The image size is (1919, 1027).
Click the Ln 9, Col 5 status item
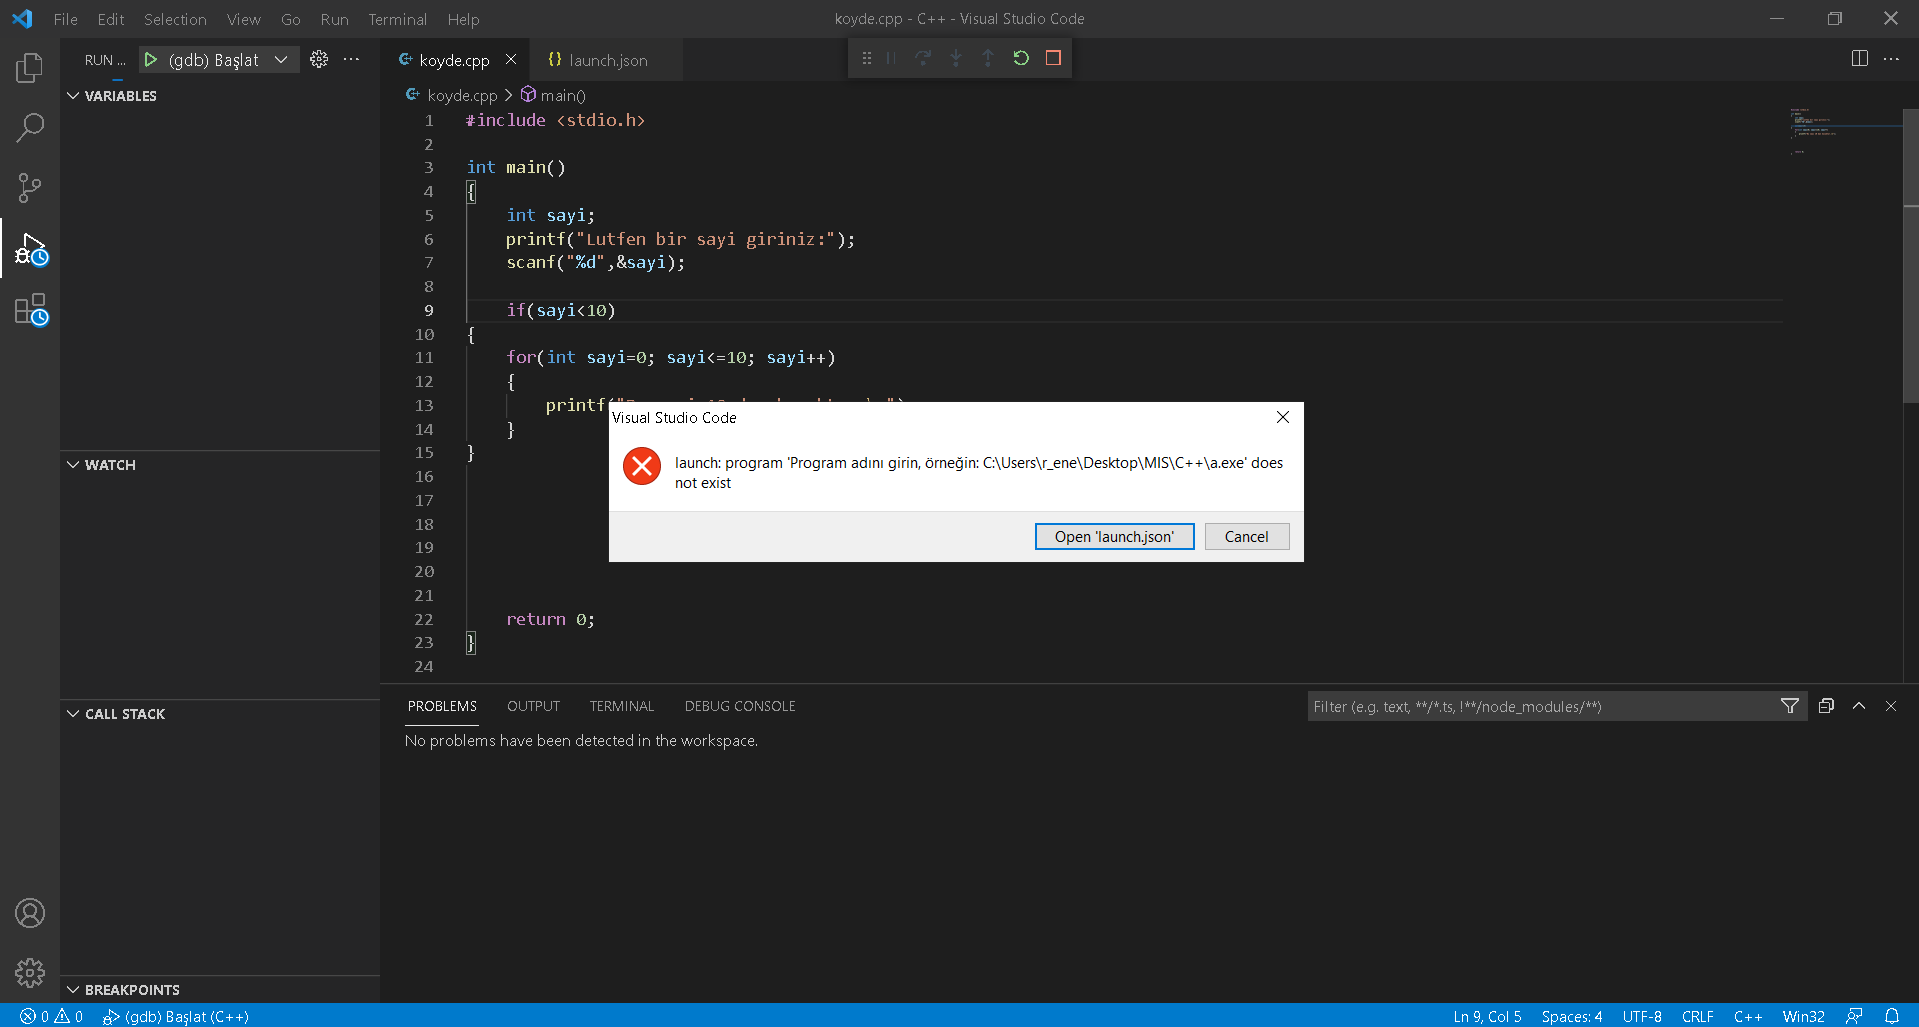tap(1487, 1016)
